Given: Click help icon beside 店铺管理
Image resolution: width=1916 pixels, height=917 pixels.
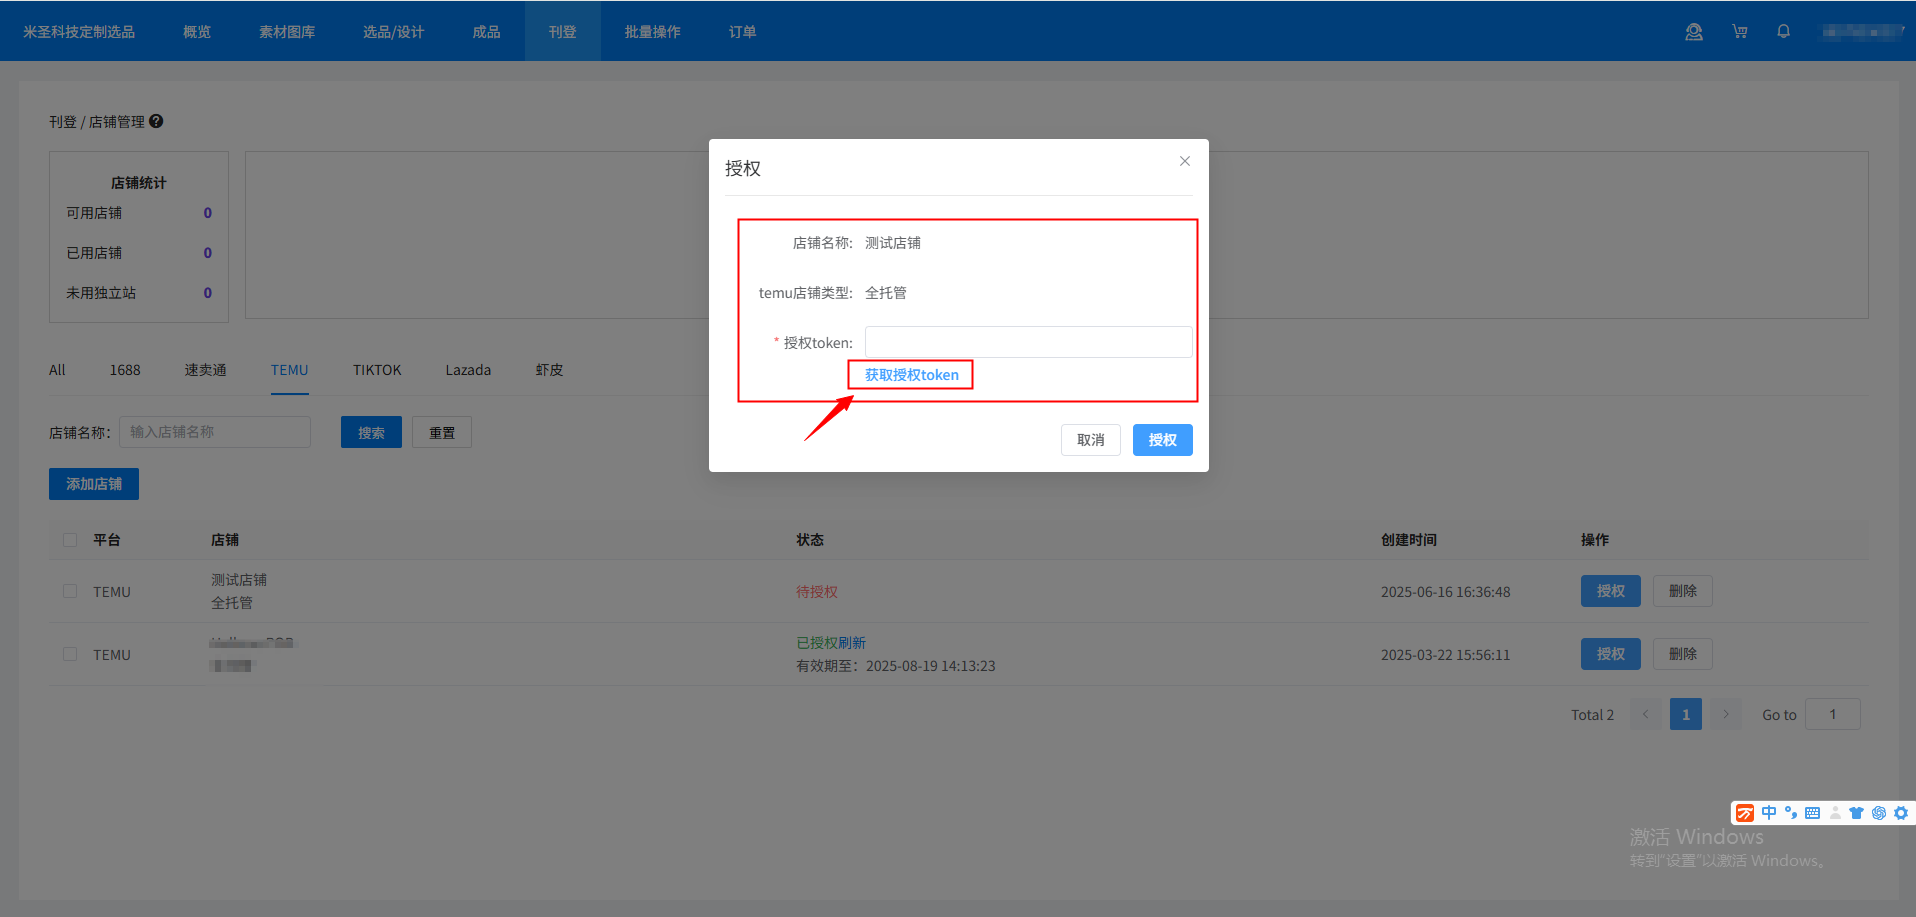Looking at the screenshot, I should coord(156,121).
